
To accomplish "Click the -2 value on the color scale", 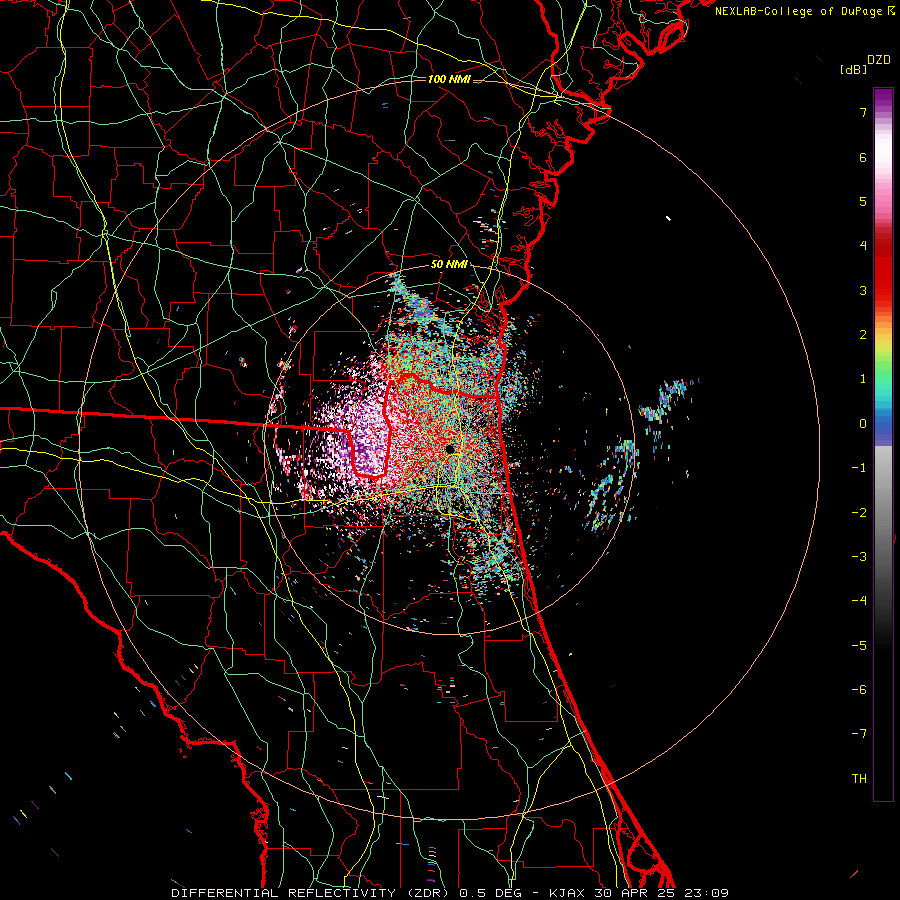I will click(859, 513).
